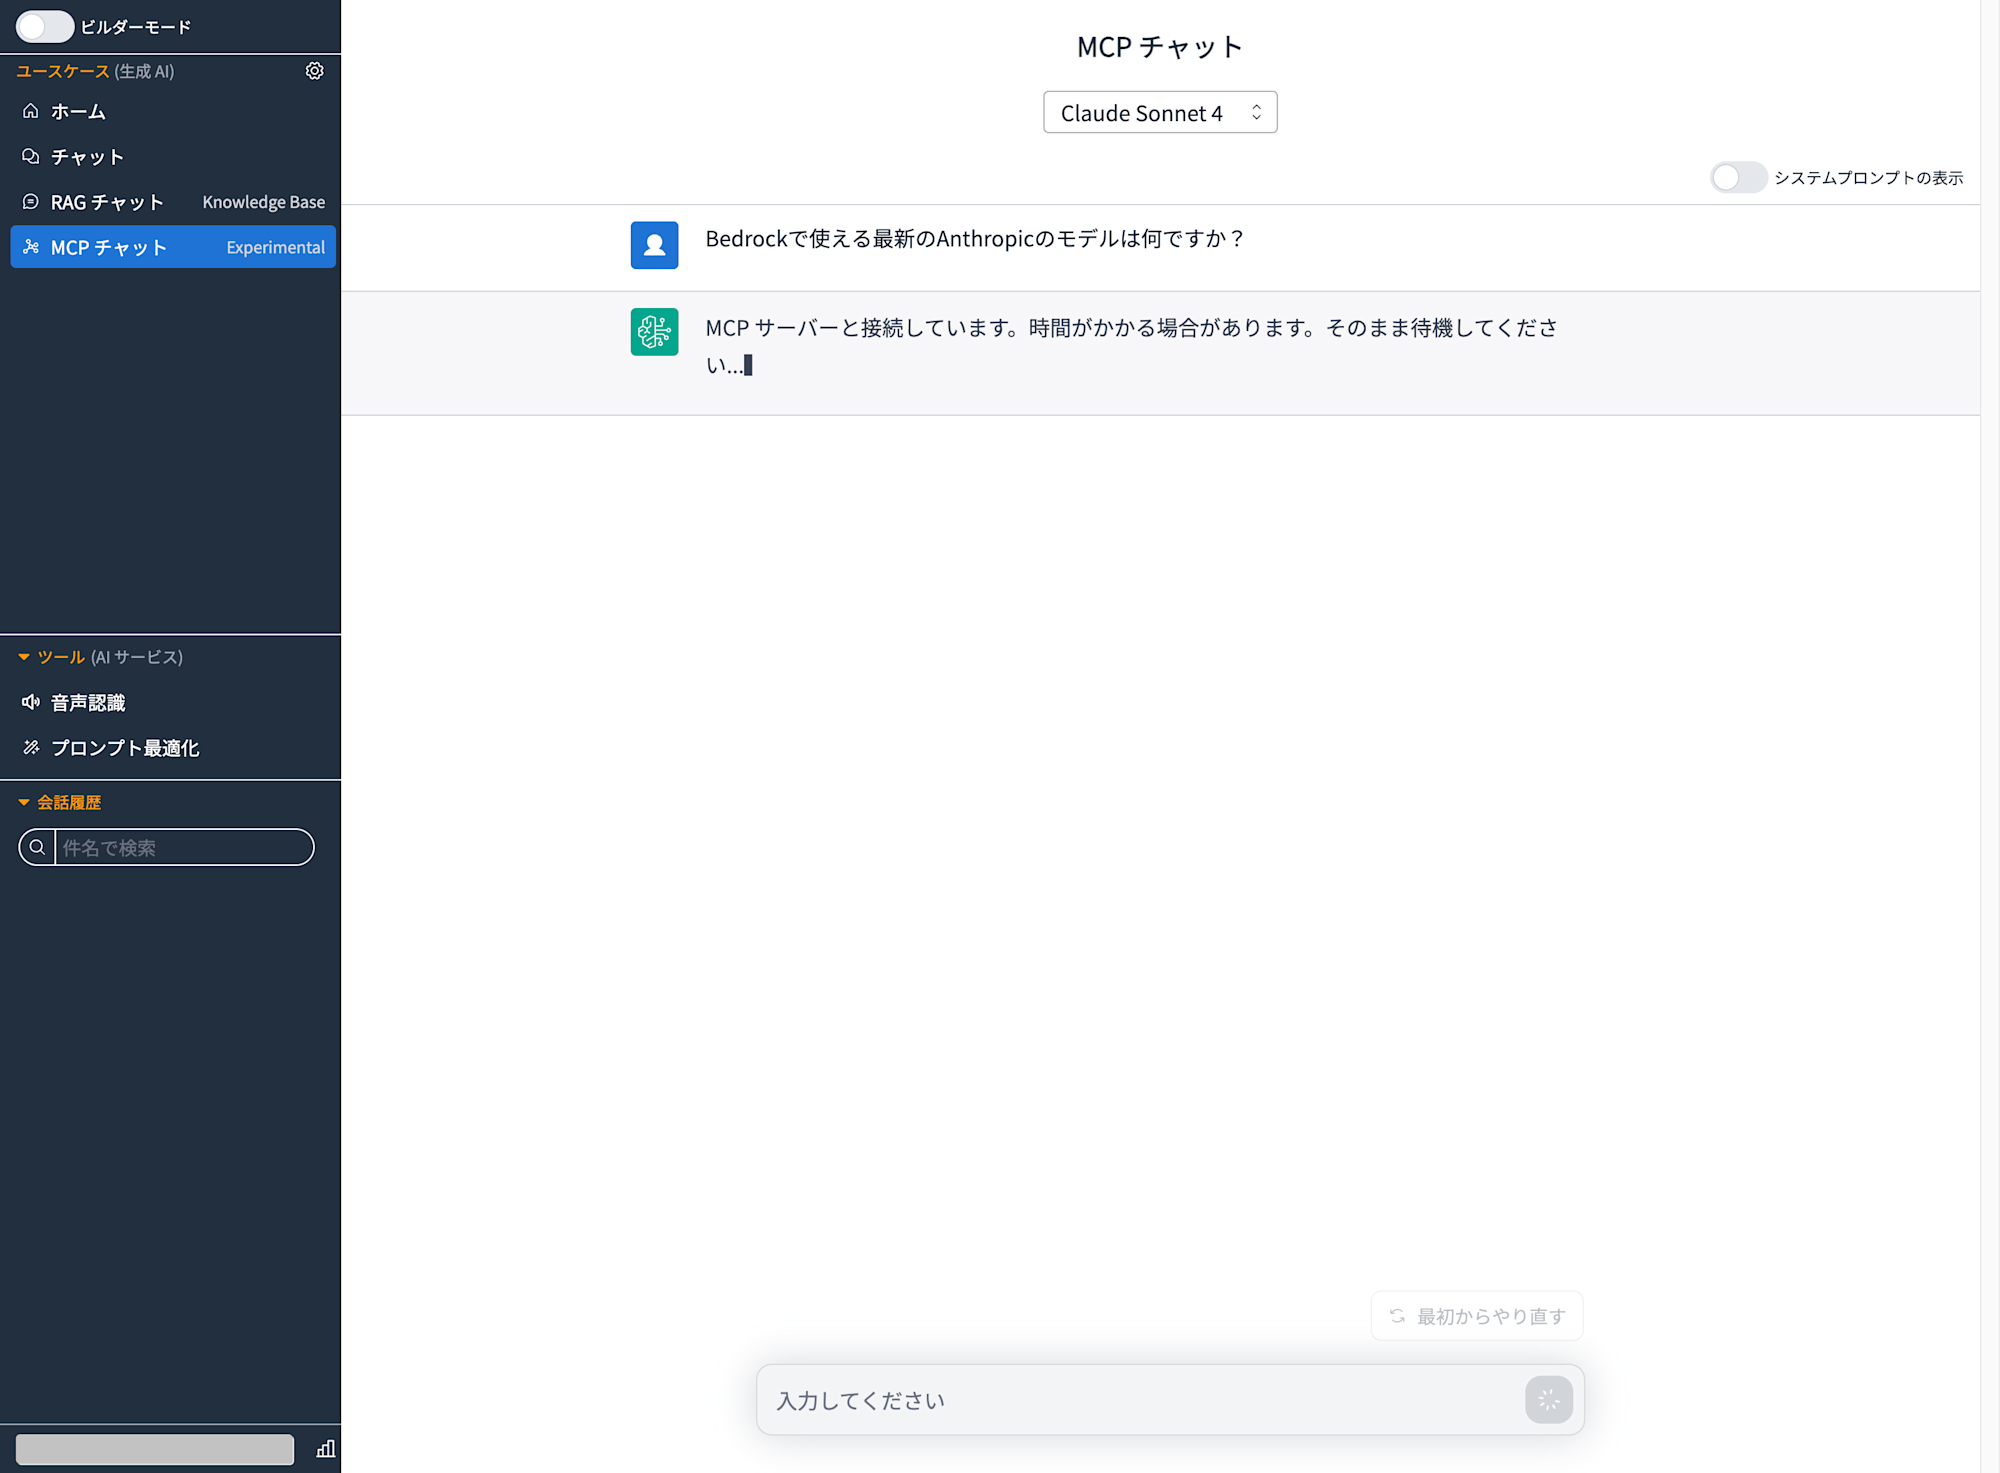The width and height of the screenshot is (2000, 1473).
Task: Go to ホーム in sidebar
Action: pos(173,111)
